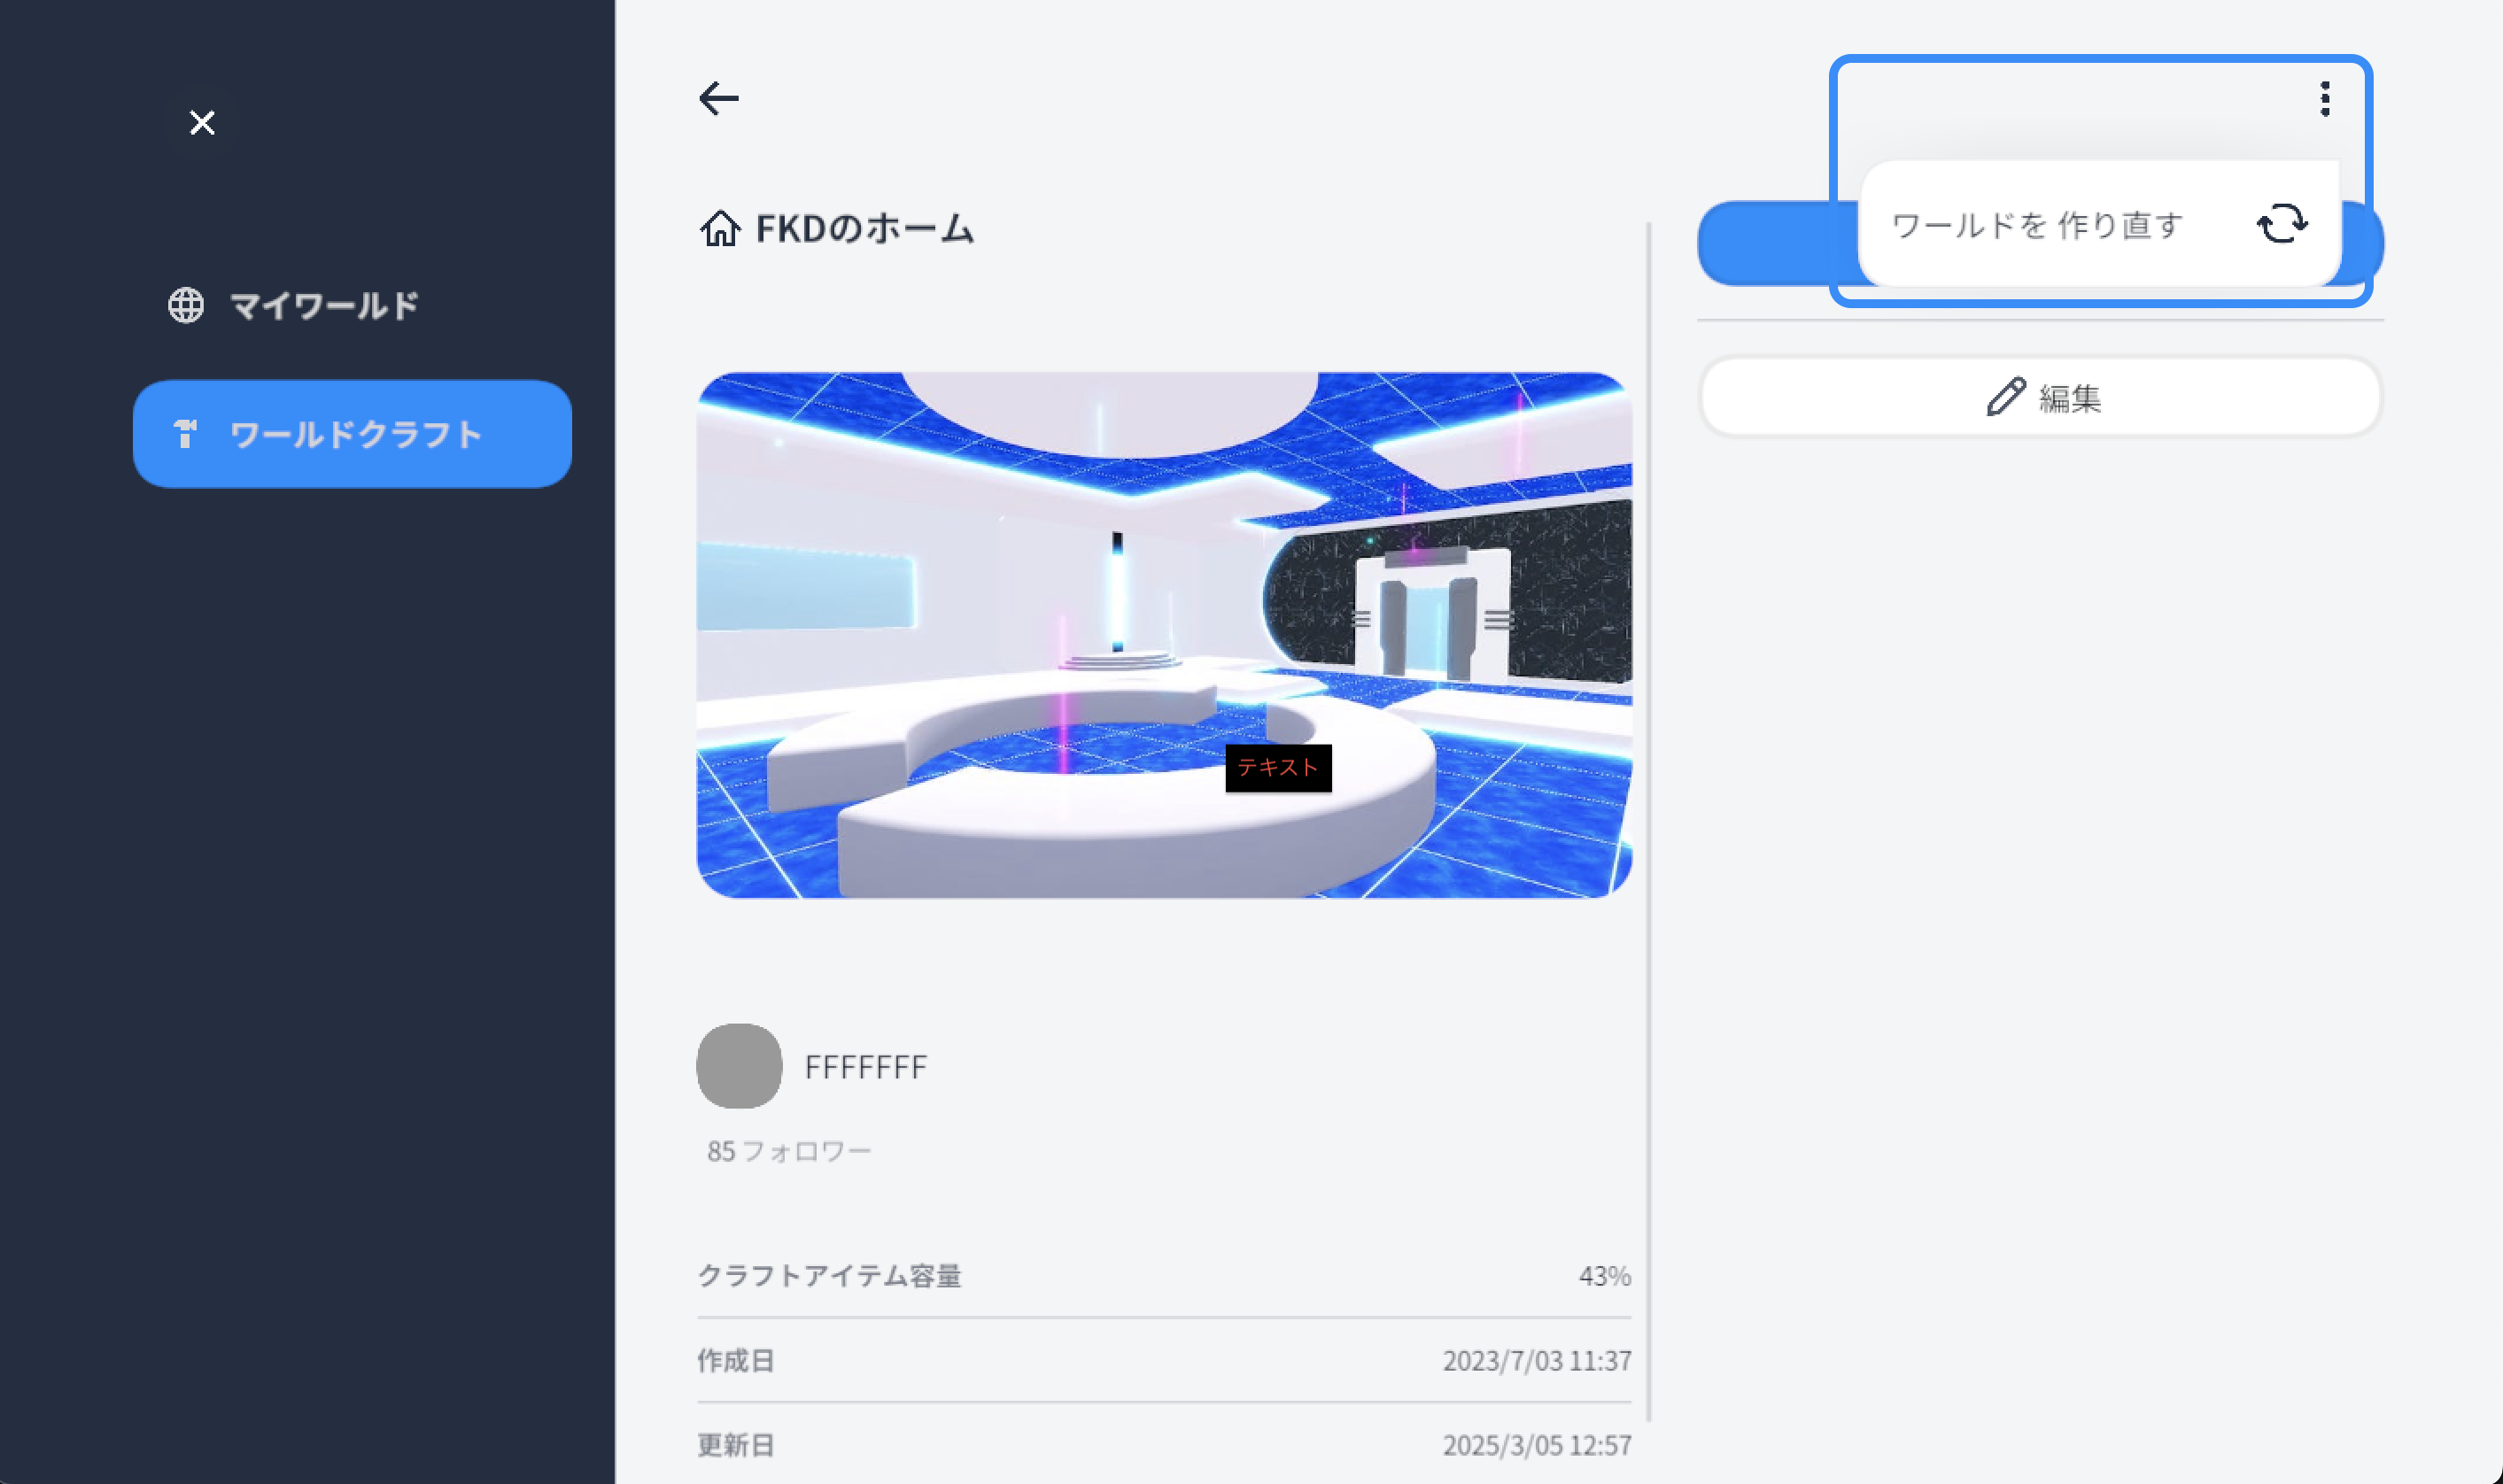Viewport: 2503px width, 1484px height.
Task: Open the three-dot options menu
Action: (x=2325, y=99)
